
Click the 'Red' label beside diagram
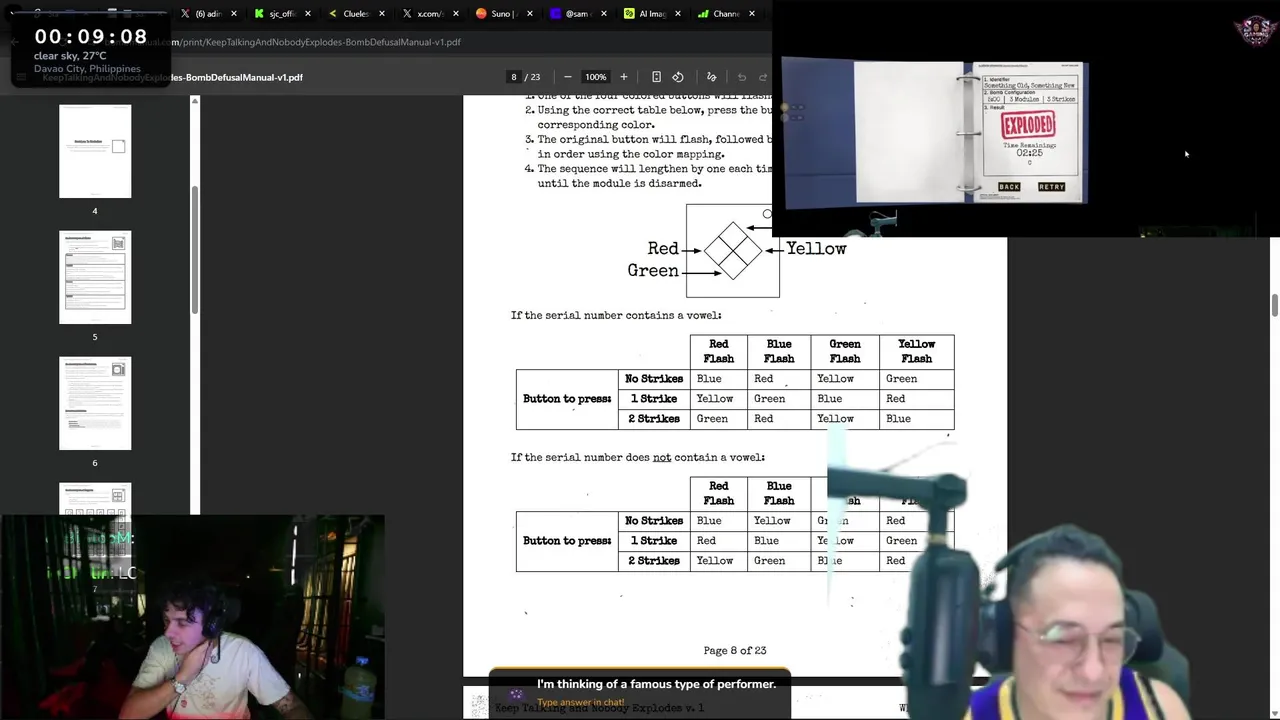click(663, 249)
